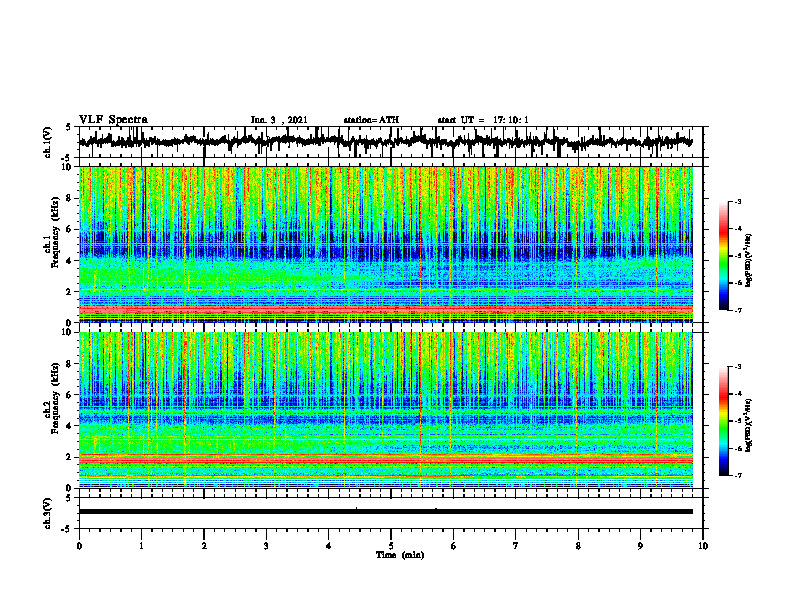Click the ch.2 "Frequency (kHz)" axis label
Viewport: 792px width, 612px height.
tap(55, 398)
